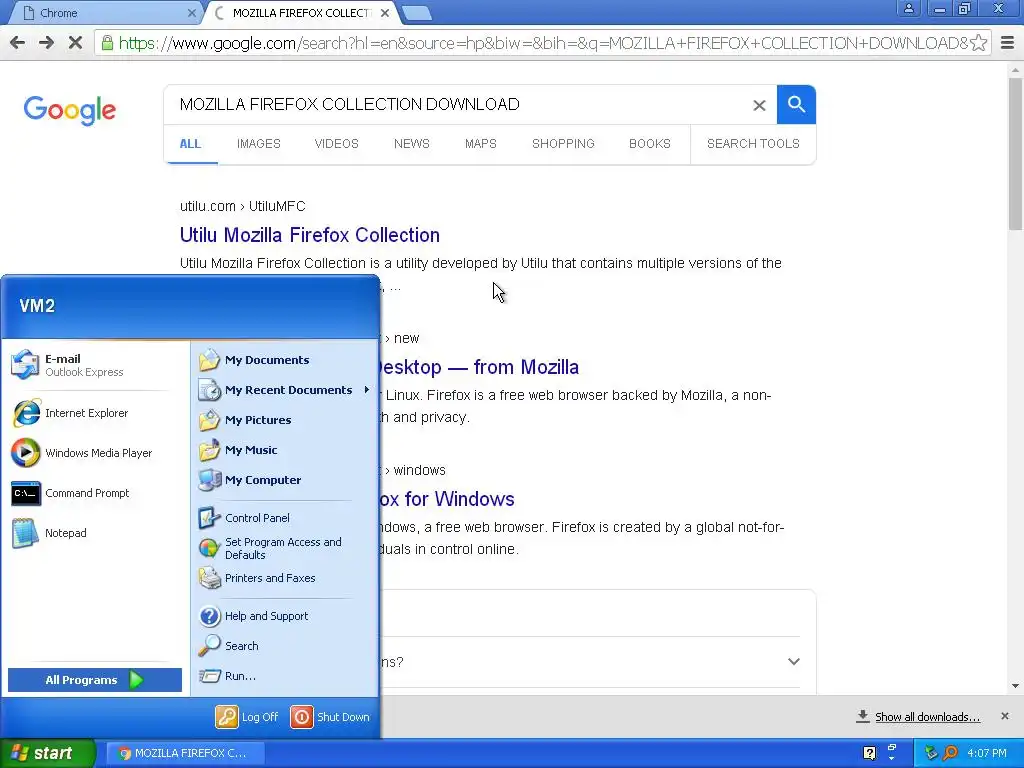Click the help question tray icon
The width and height of the screenshot is (1024, 768).
tap(869, 753)
